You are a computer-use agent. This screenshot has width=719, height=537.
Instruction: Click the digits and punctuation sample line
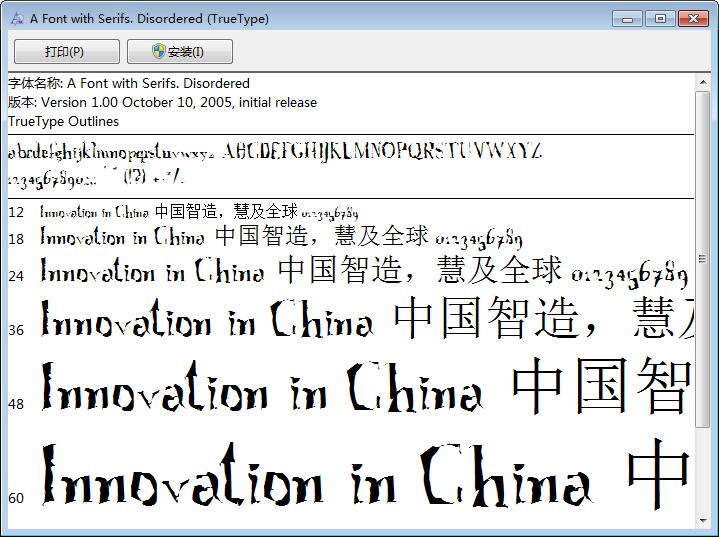pyautogui.click(x=96, y=177)
